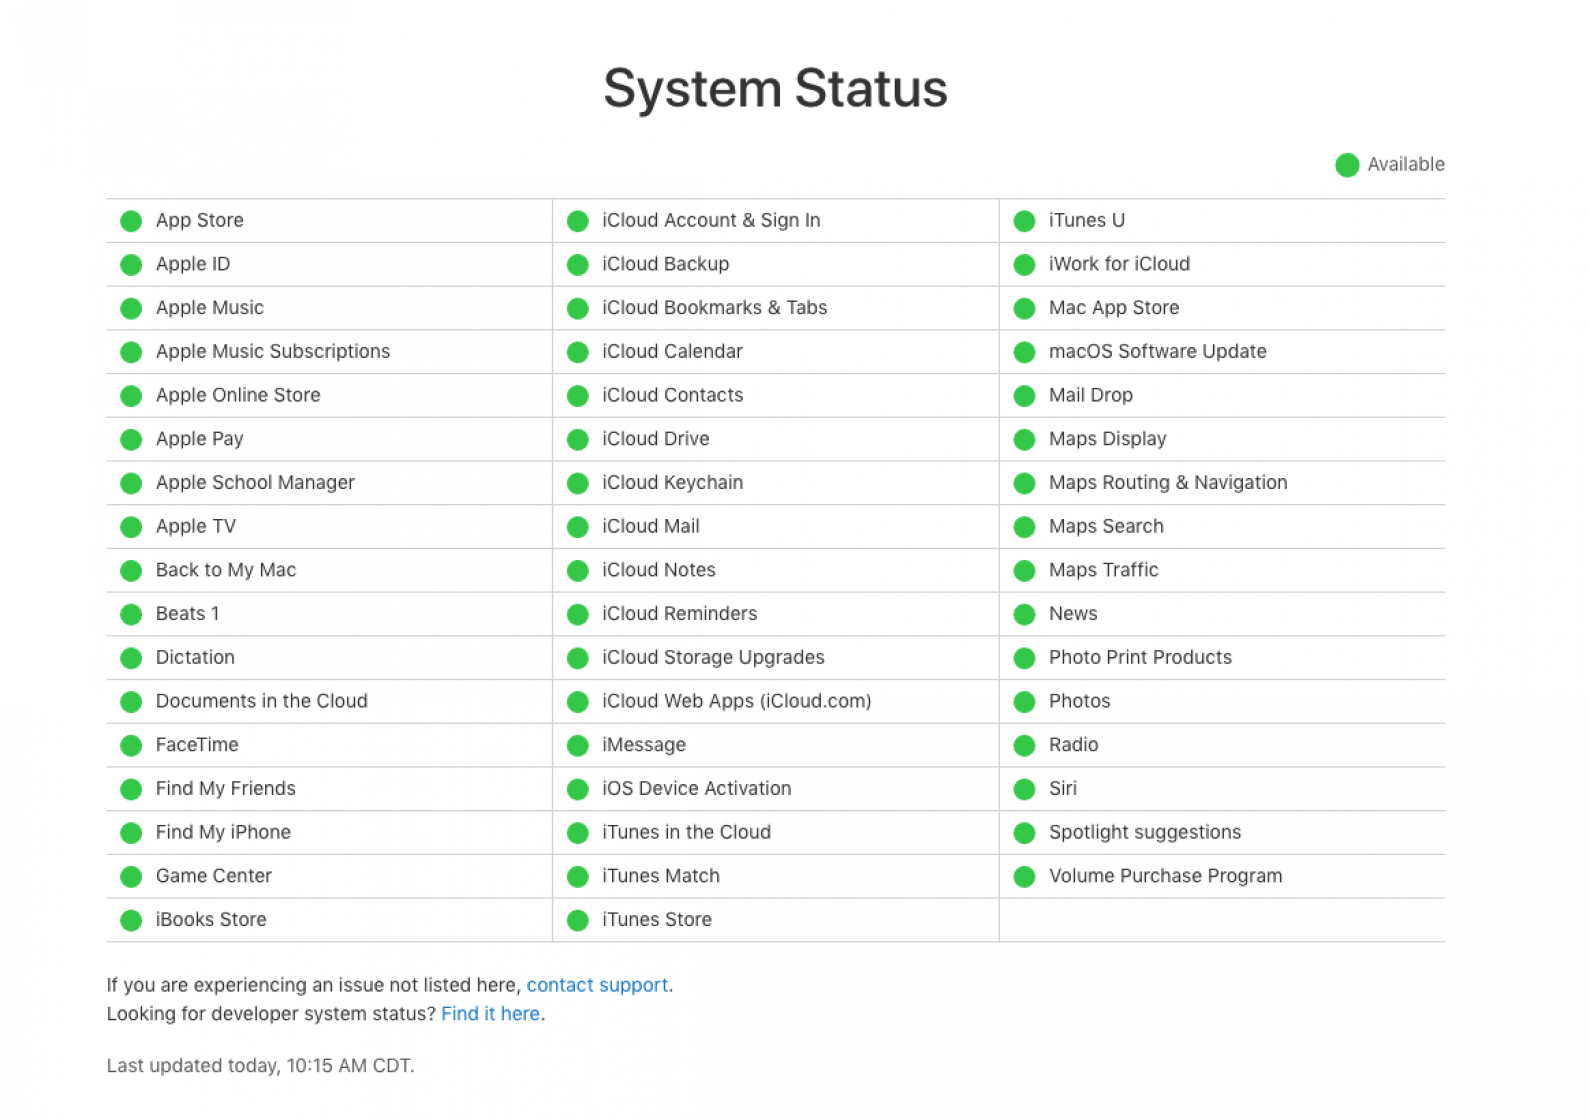Click the status dot beside iMessage
The image size is (1590, 1120).
coord(578,746)
